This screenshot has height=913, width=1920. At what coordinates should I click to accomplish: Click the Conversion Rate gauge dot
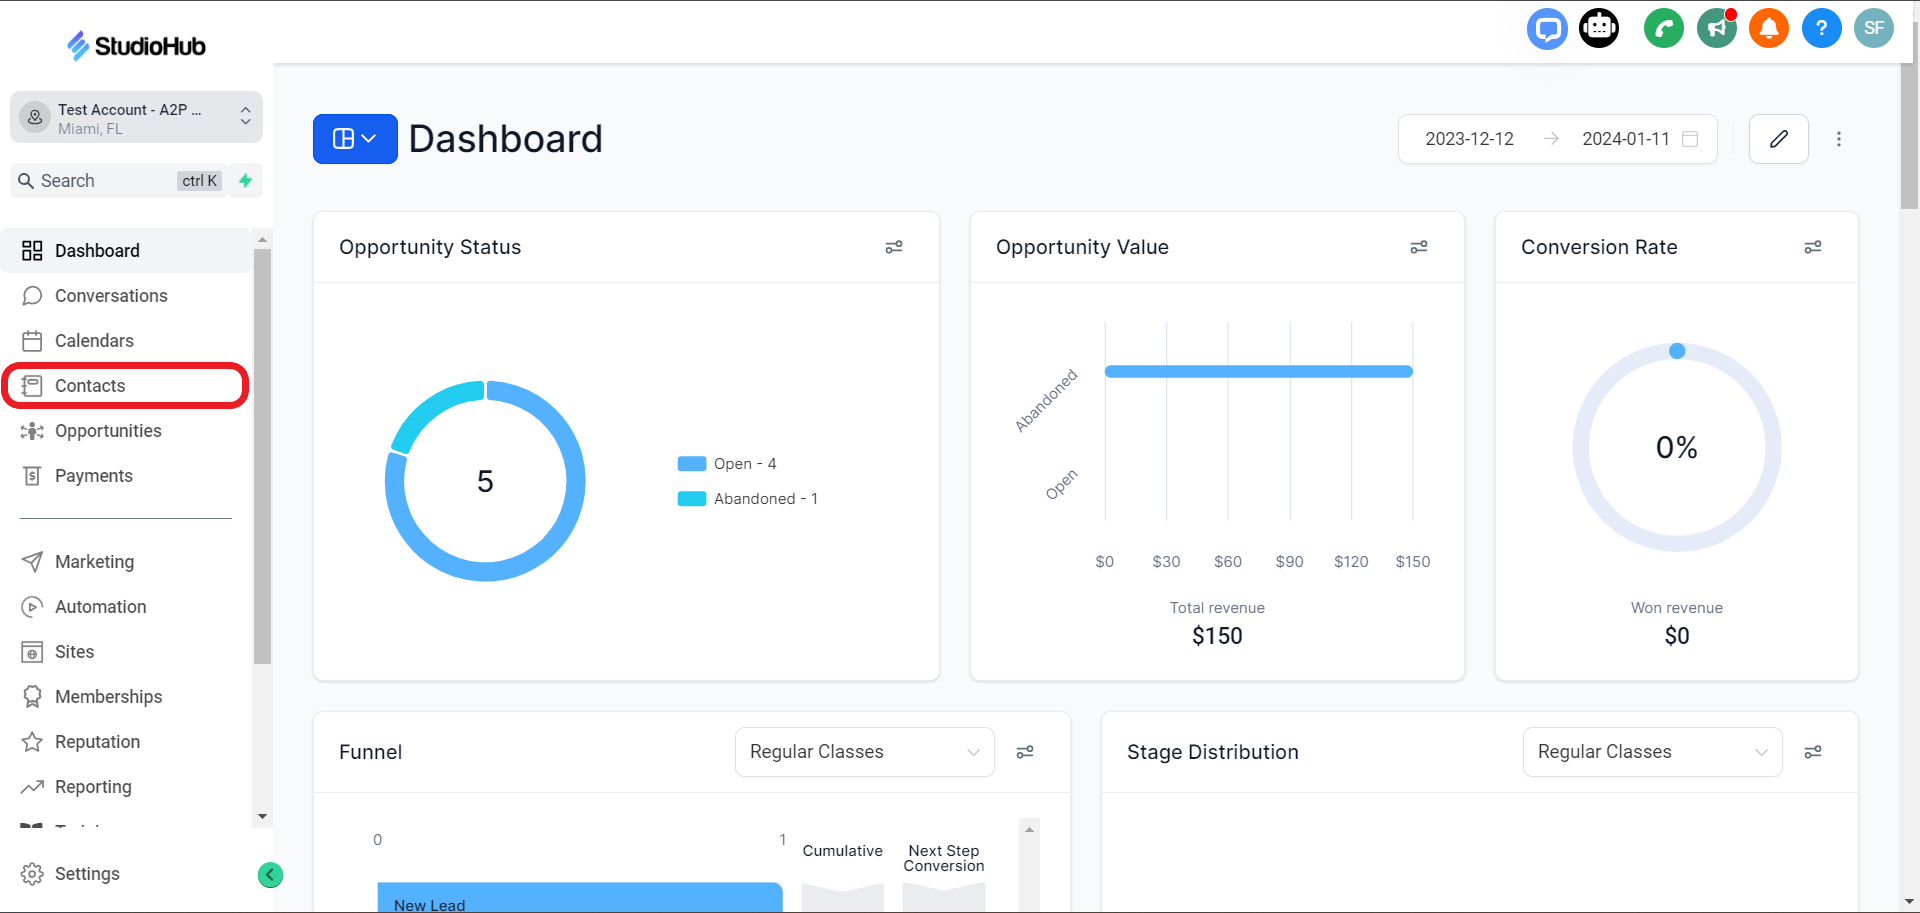[x=1677, y=351]
